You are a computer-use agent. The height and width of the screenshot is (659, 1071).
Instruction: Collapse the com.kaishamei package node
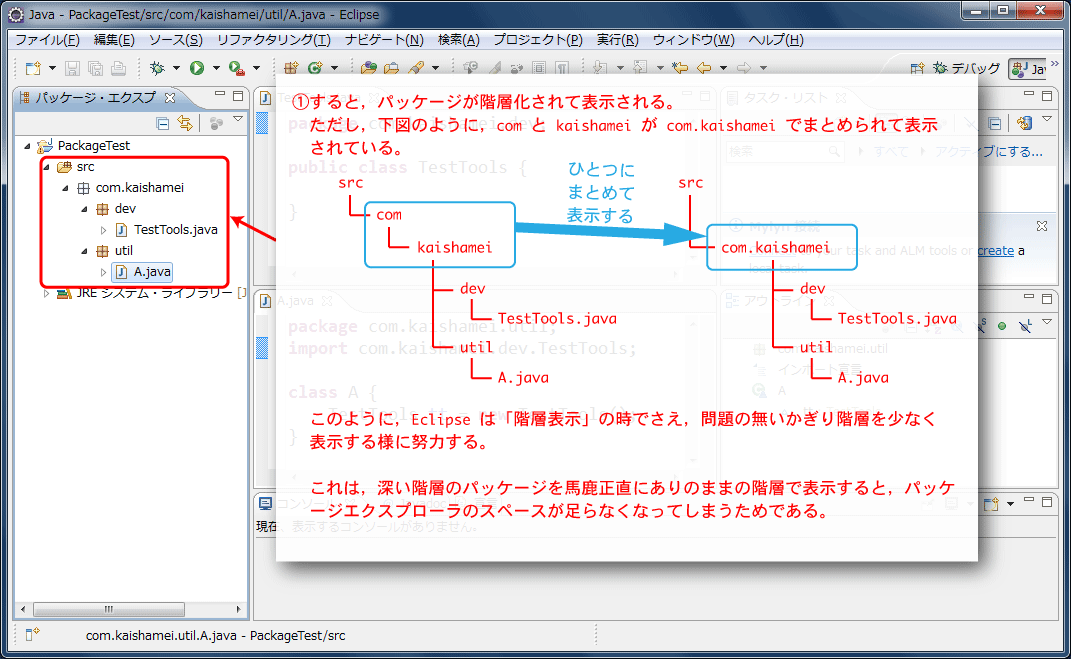click(x=66, y=188)
